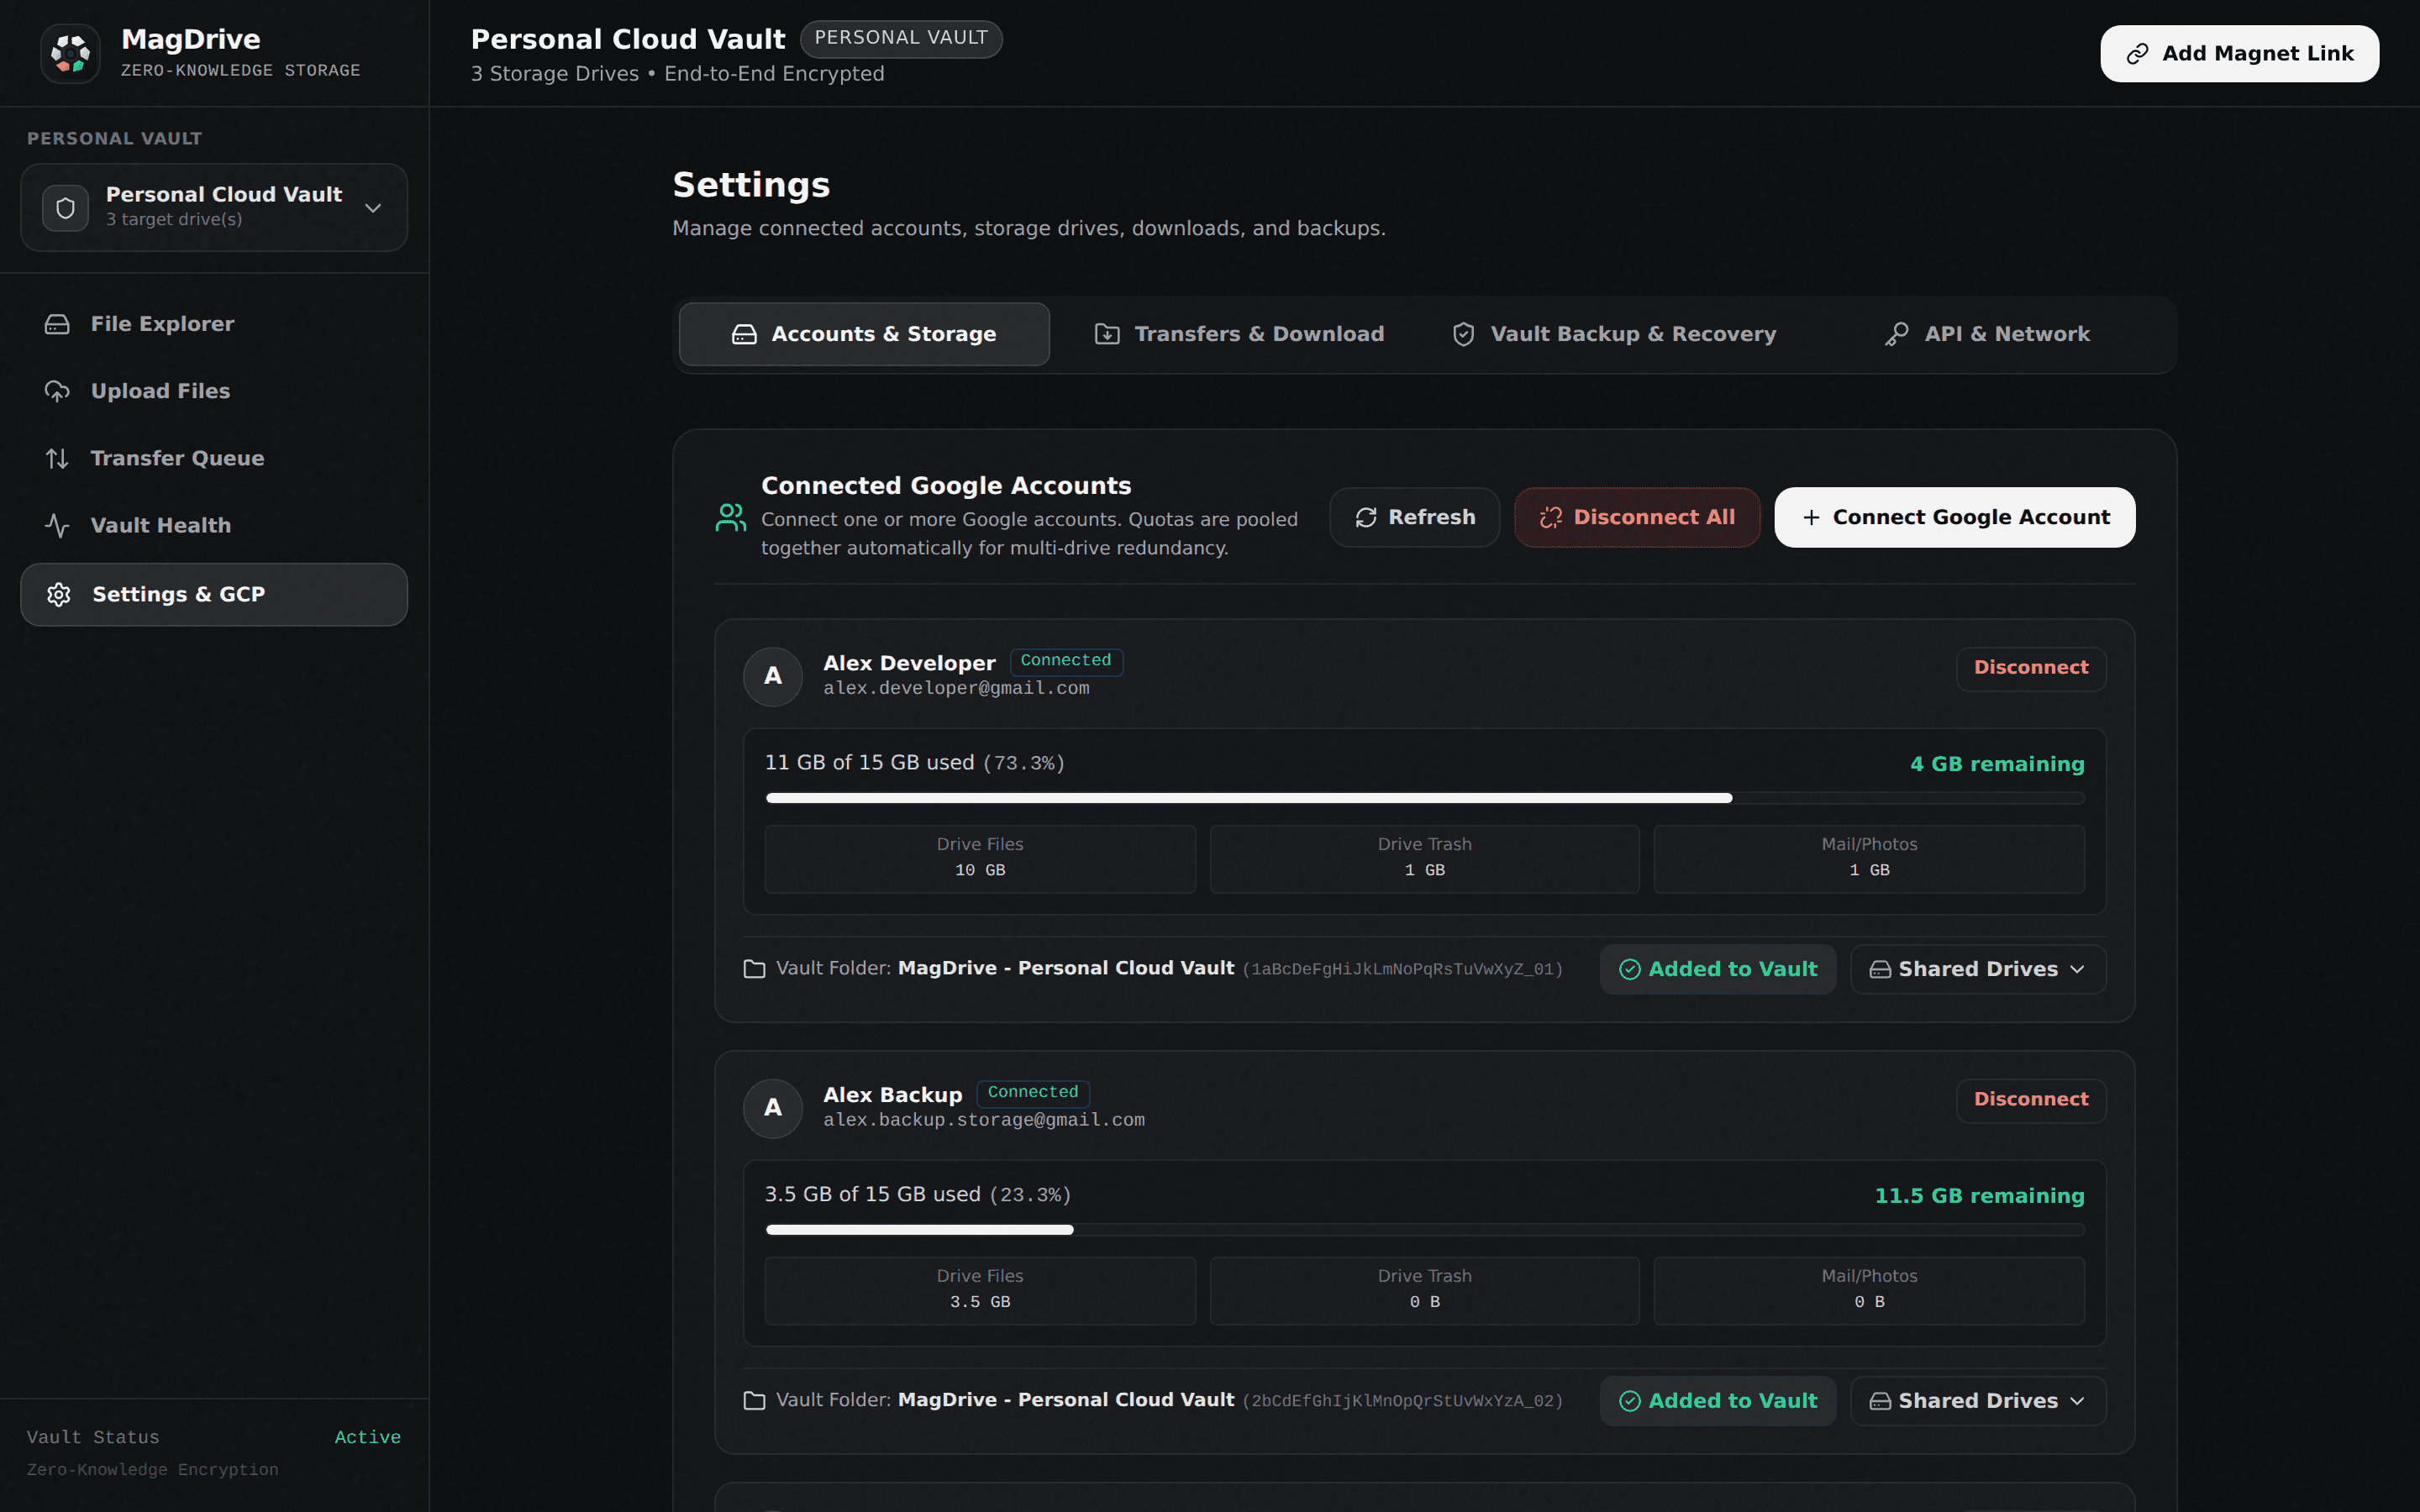The image size is (2420, 1512).
Task: Click the folder icon beside 1aBcDeFgHiJkLmNoPqRsTuVwXyZ_01
Action: coord(755,969)
